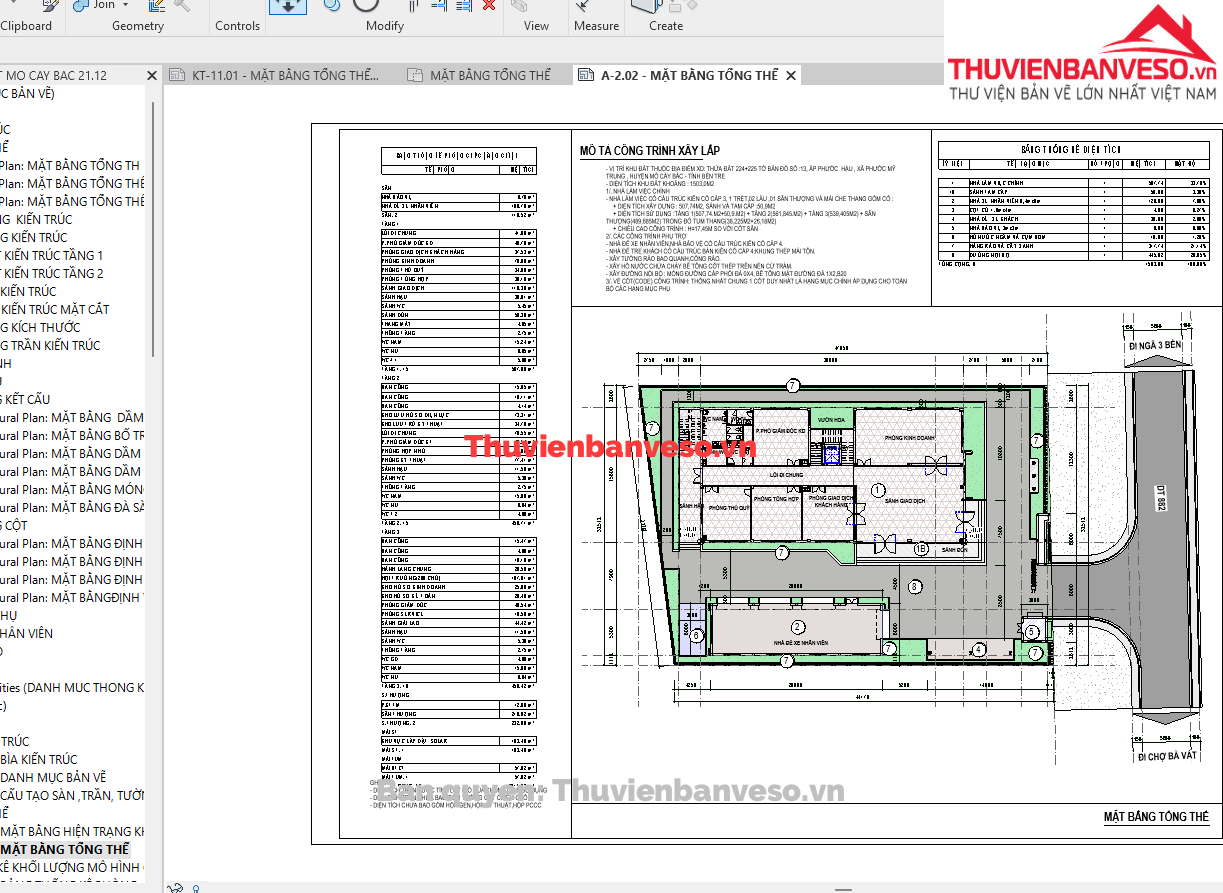Switch to the middle MẶT BẰNG TỔNG THỂ tab

tap(489, 75)
